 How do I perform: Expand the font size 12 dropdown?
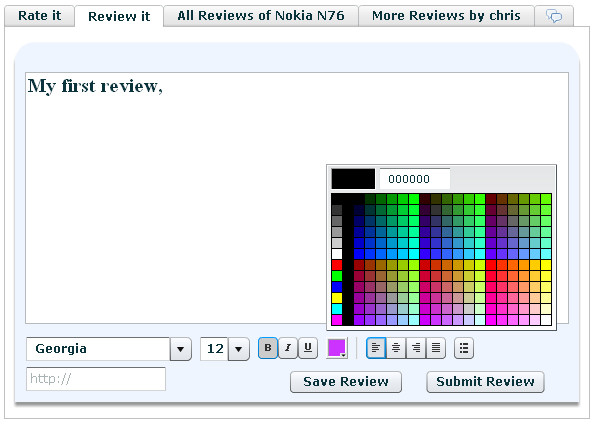click(x=238, y=349)
